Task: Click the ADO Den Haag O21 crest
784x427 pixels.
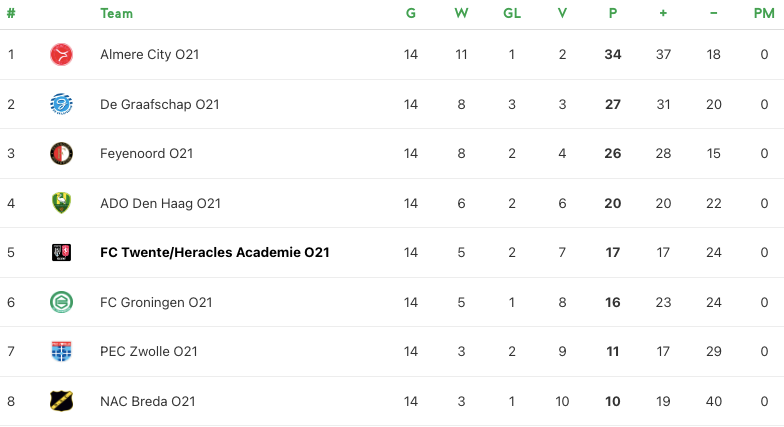Action: point(62,203)
